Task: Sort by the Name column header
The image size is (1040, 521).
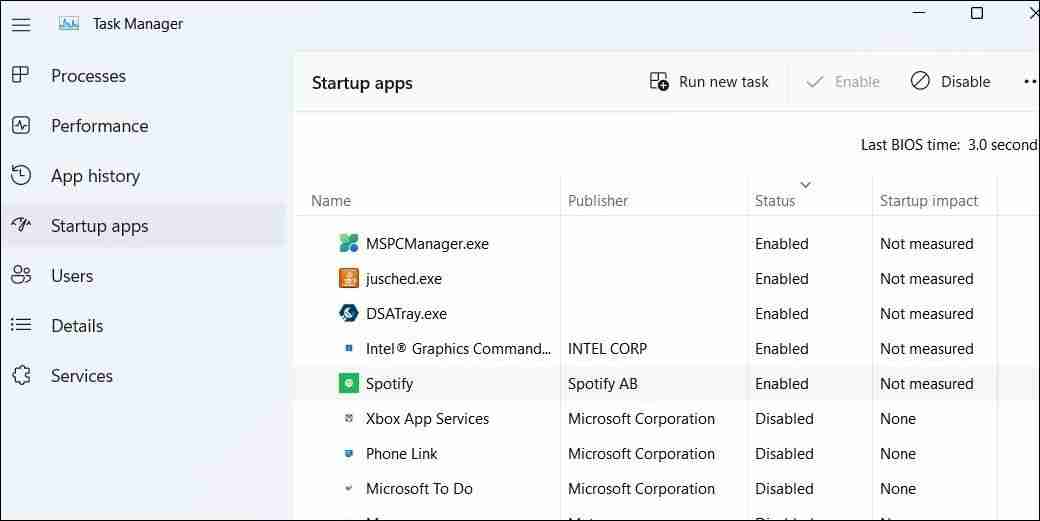Action: (331, 201)
